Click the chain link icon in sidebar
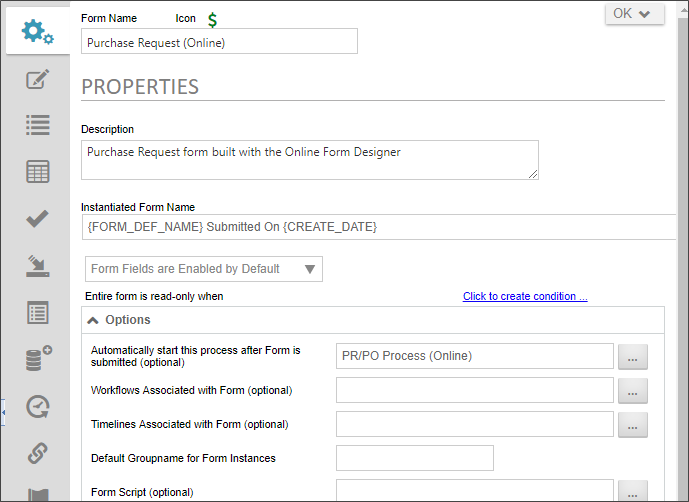The height and width of the screenshot is (502, 689). [x=38, y=452]
